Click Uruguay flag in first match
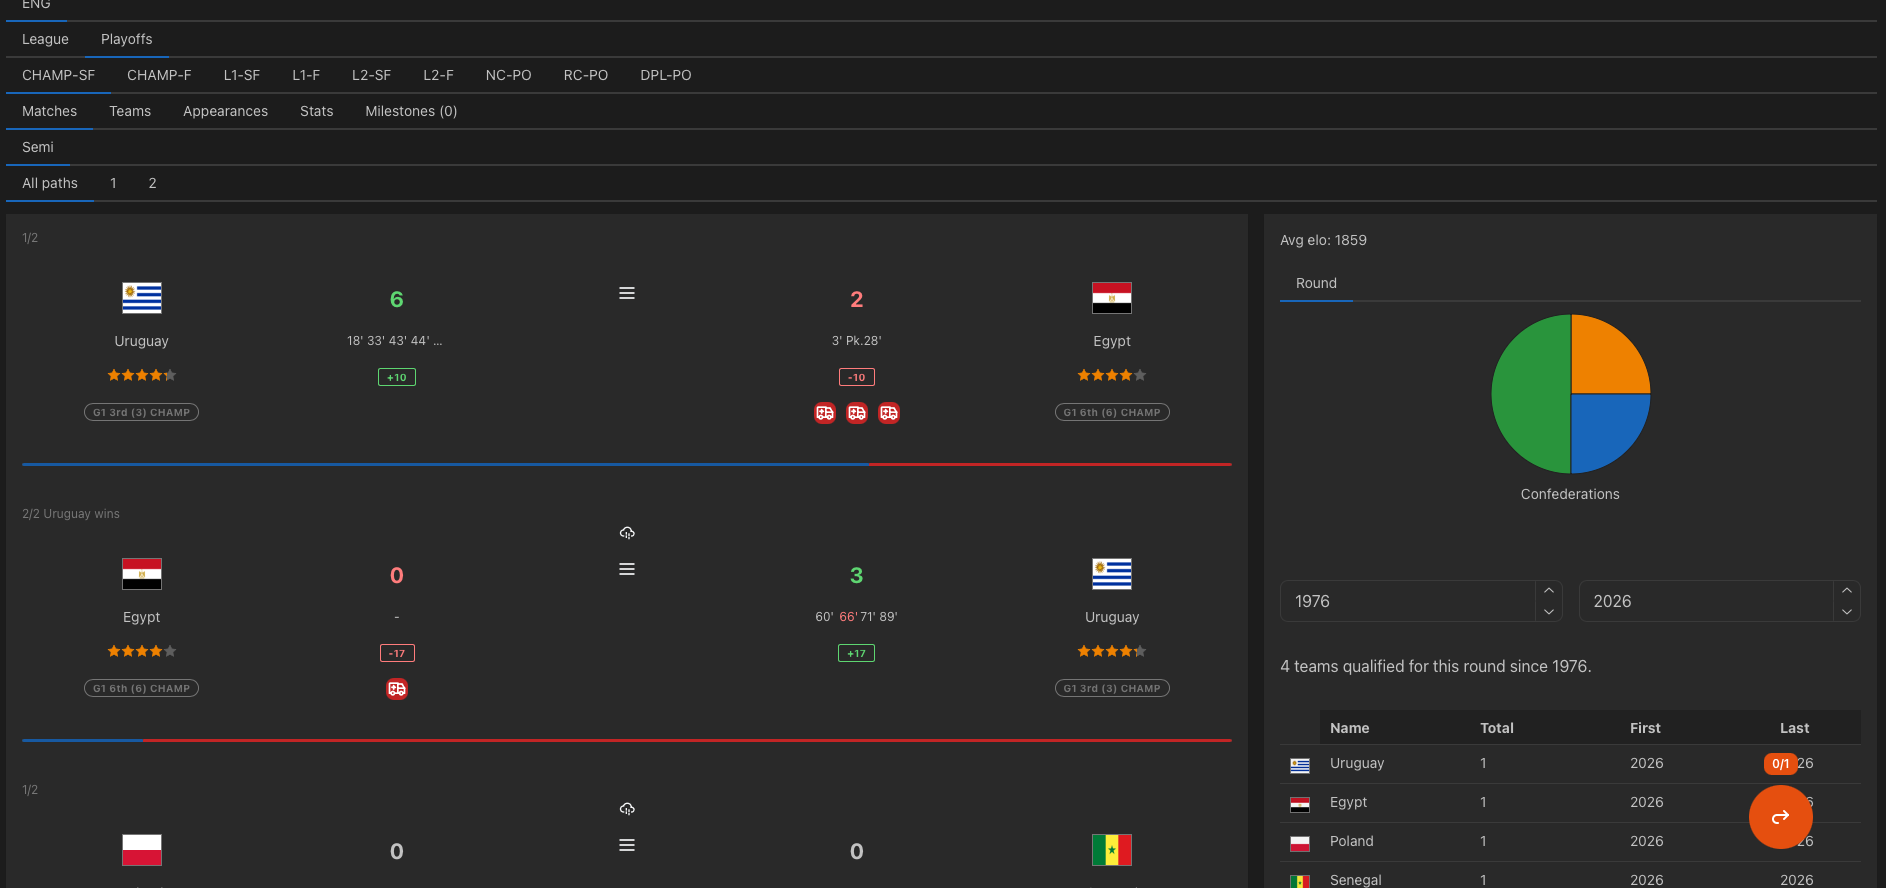Image resolution: width=1886 pixels, height=888 pixels. (142, 298)
